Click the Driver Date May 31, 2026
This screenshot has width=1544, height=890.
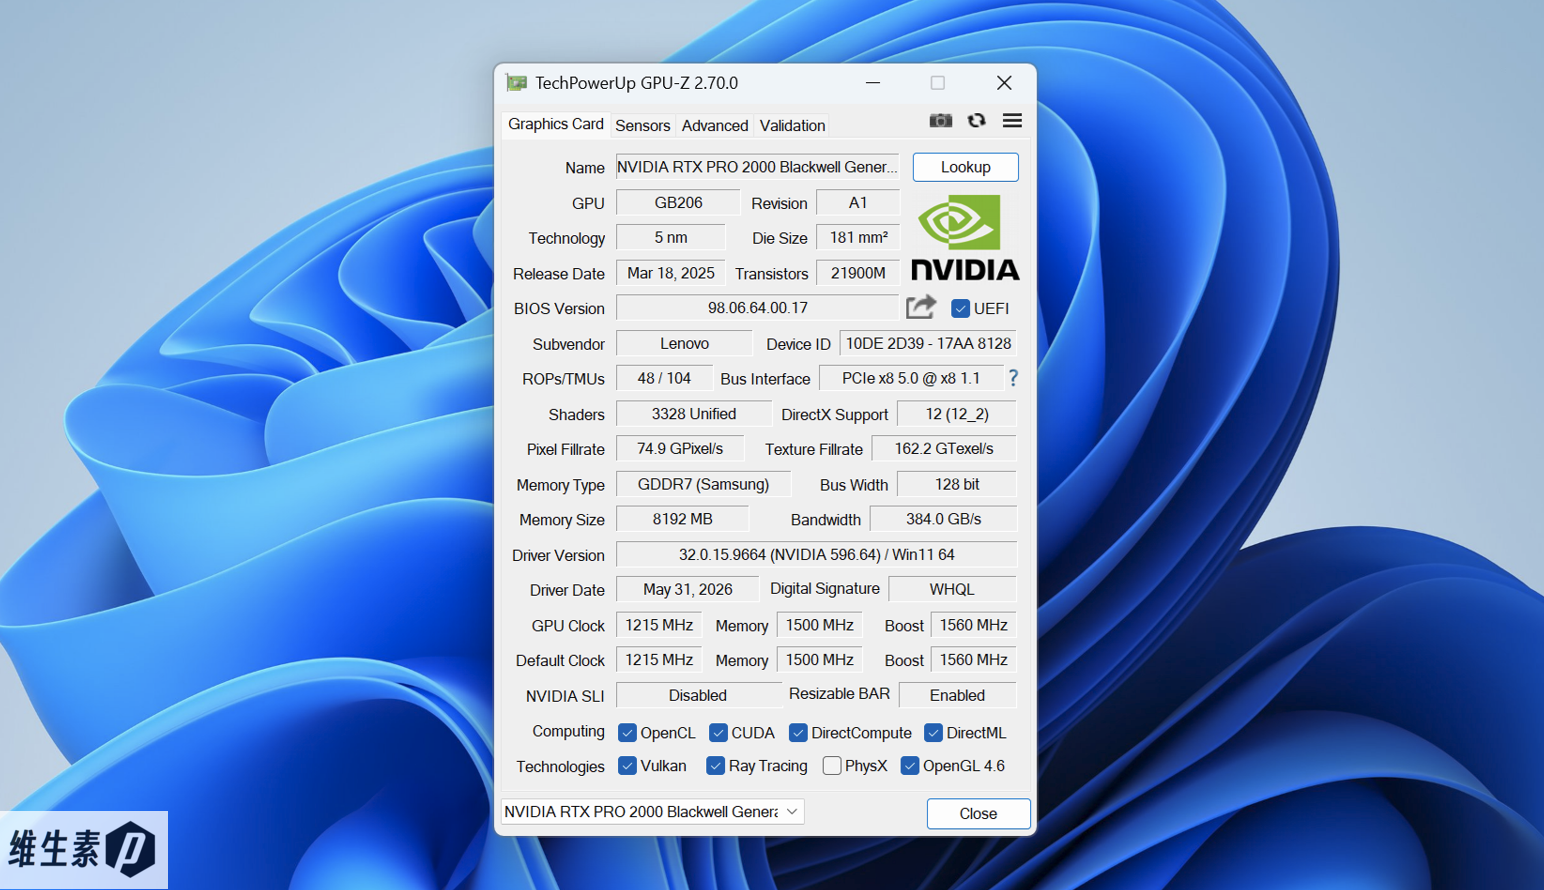tap(687, 590)
